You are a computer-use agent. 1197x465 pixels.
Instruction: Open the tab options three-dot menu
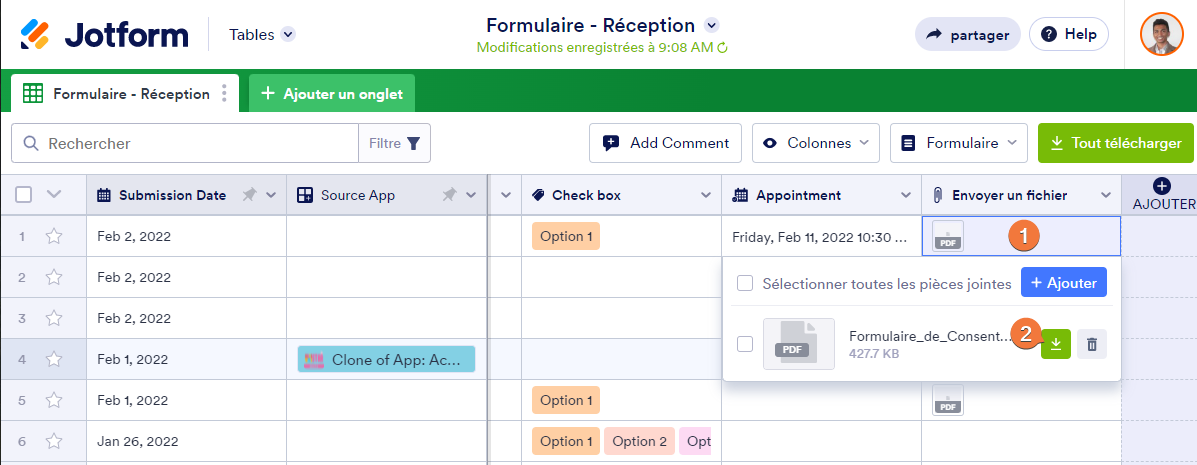(x=224, y=94)
